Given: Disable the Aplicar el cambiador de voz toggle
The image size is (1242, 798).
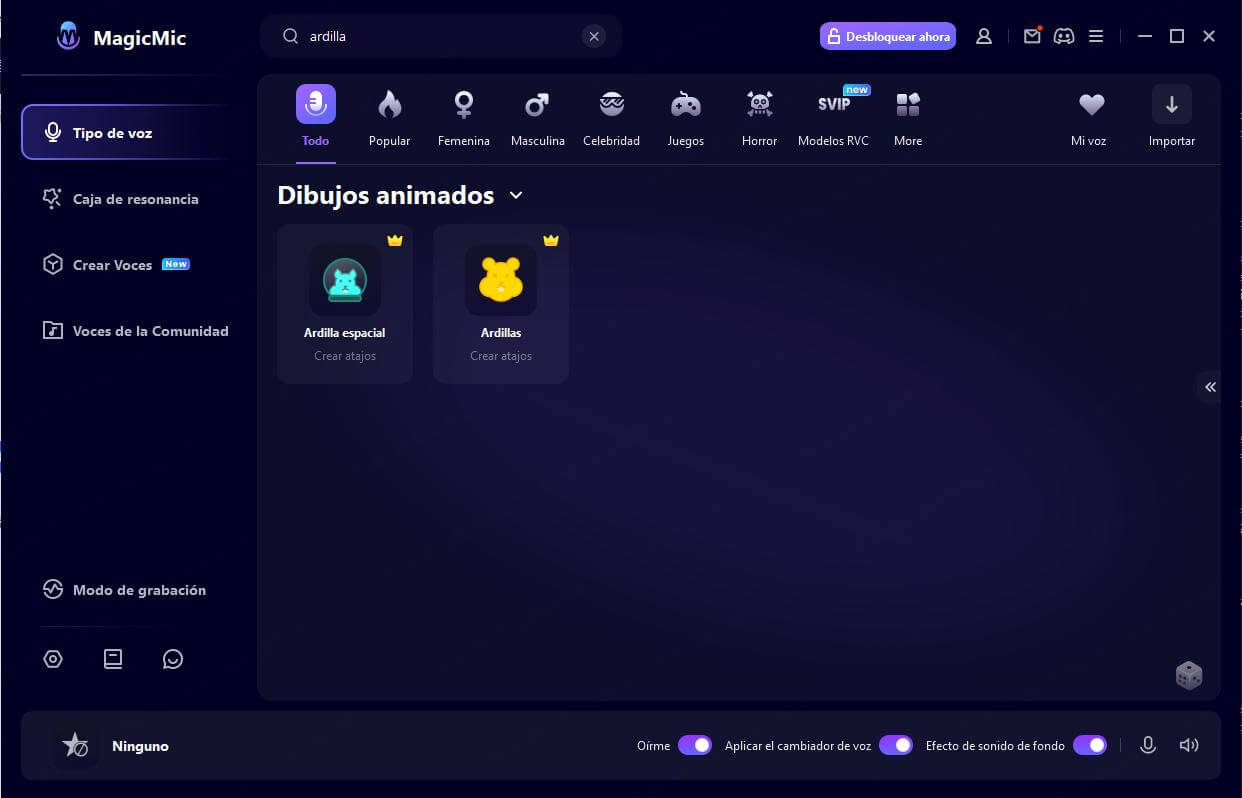Looking at the screenshot, I should pos(896,745).
